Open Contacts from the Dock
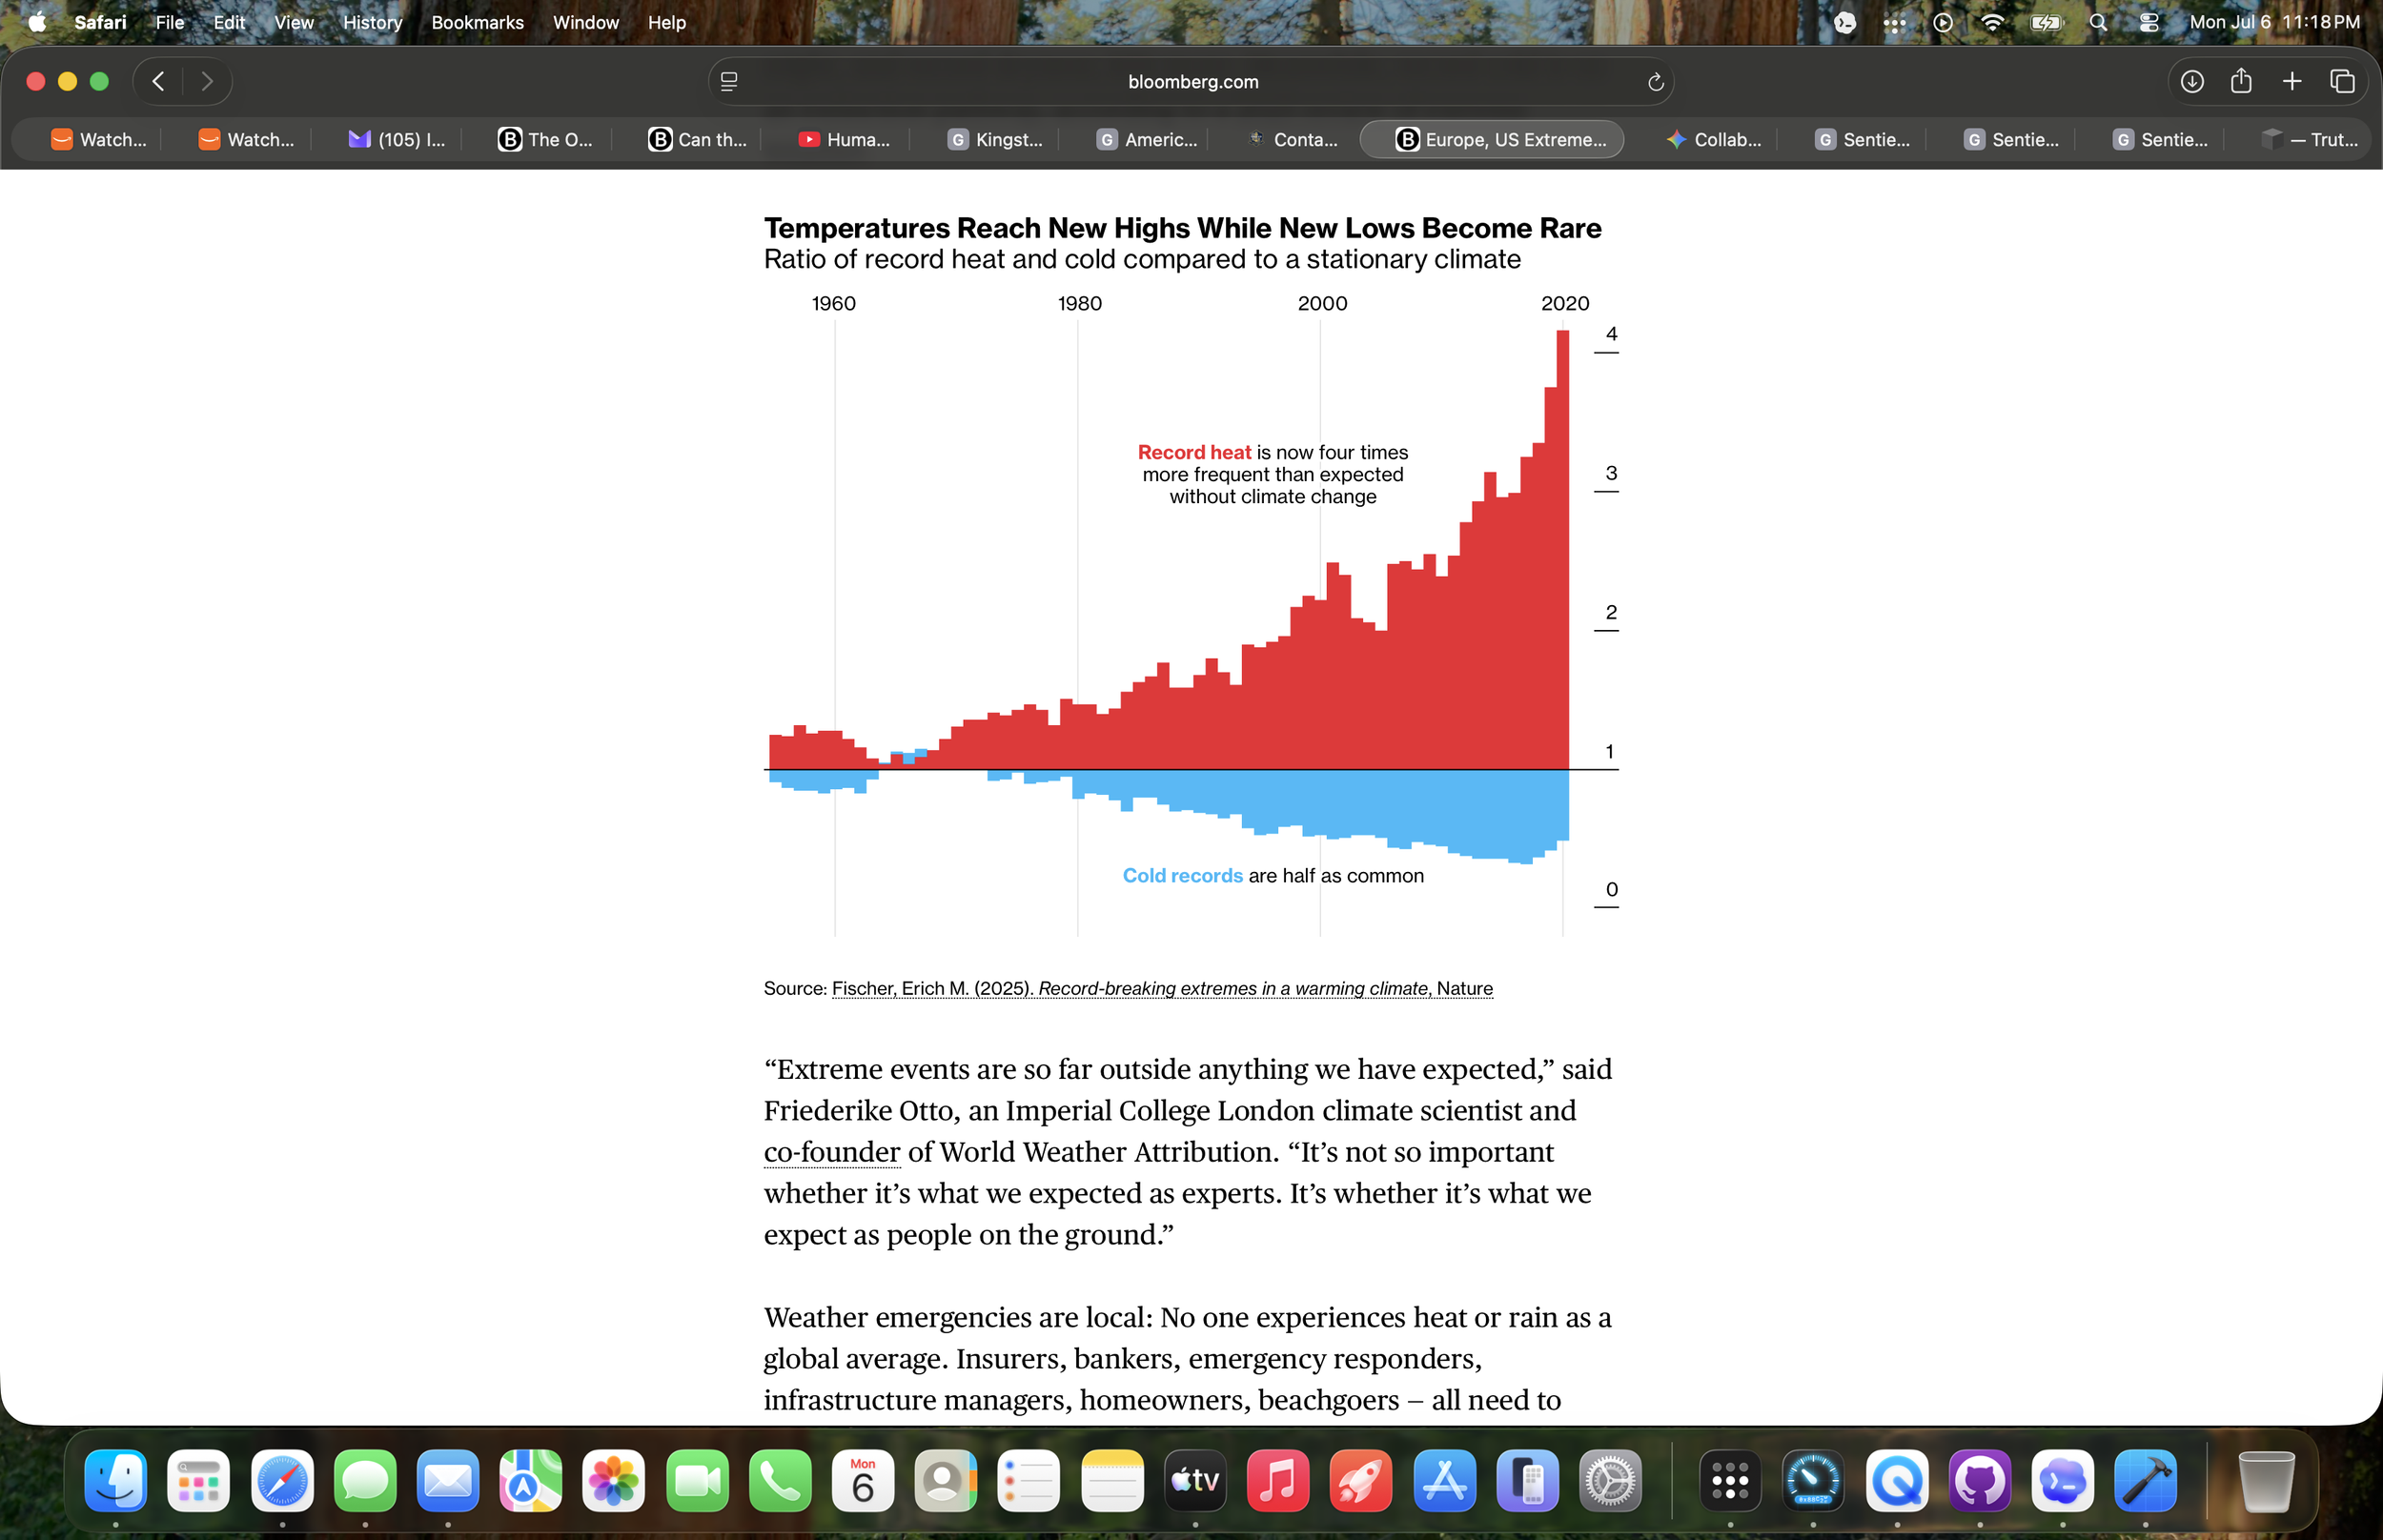This screenshot has height=1540, width=2383. pyautogui.click(x=946, y=1480)
